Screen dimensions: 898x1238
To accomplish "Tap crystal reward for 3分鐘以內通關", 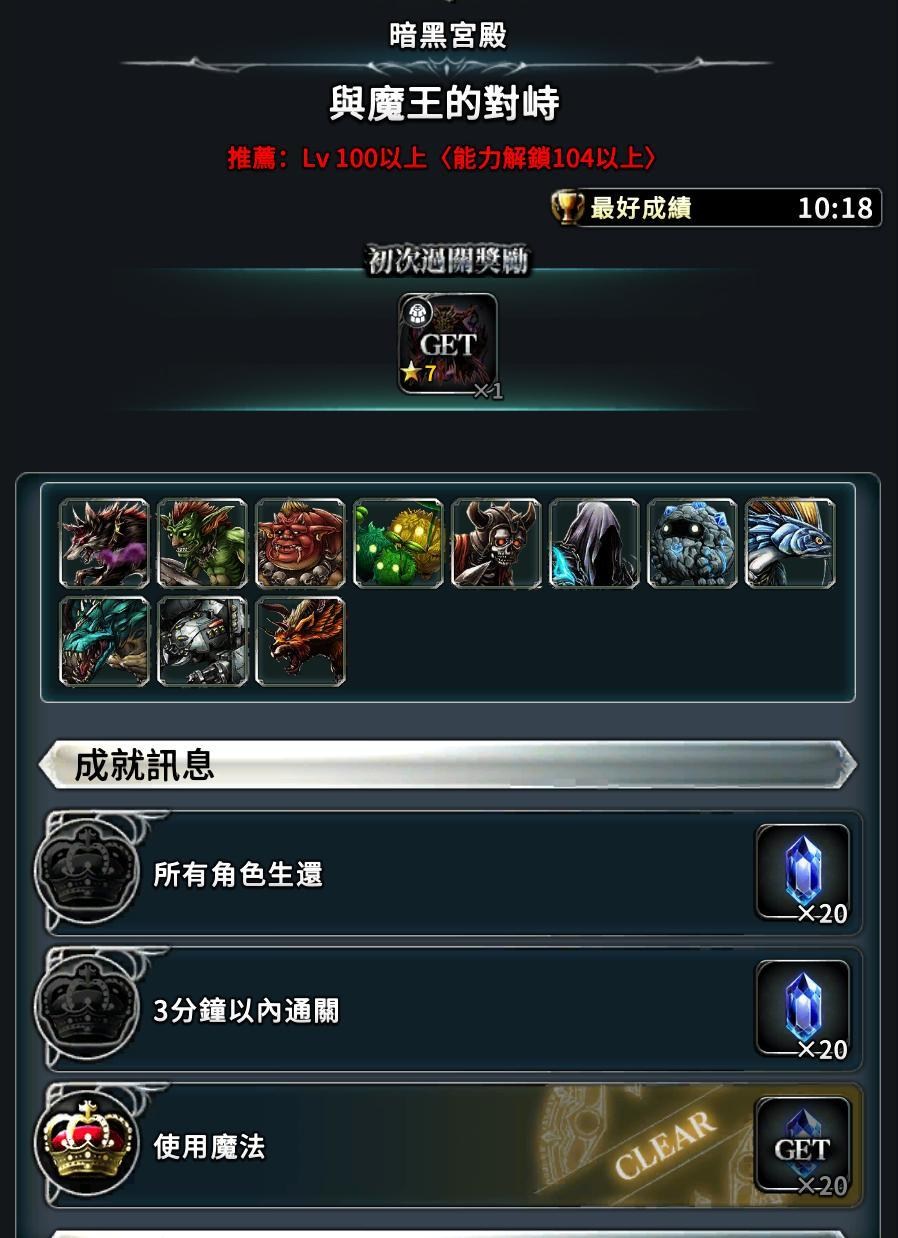I will coord(803,1009).
